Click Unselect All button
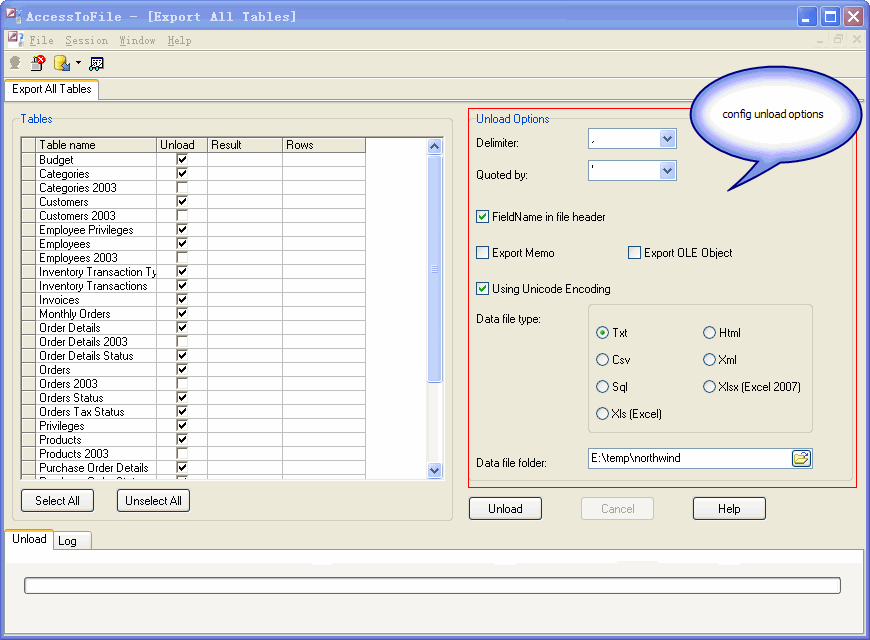This screenshot has width=870, height=640. point(153,501)
